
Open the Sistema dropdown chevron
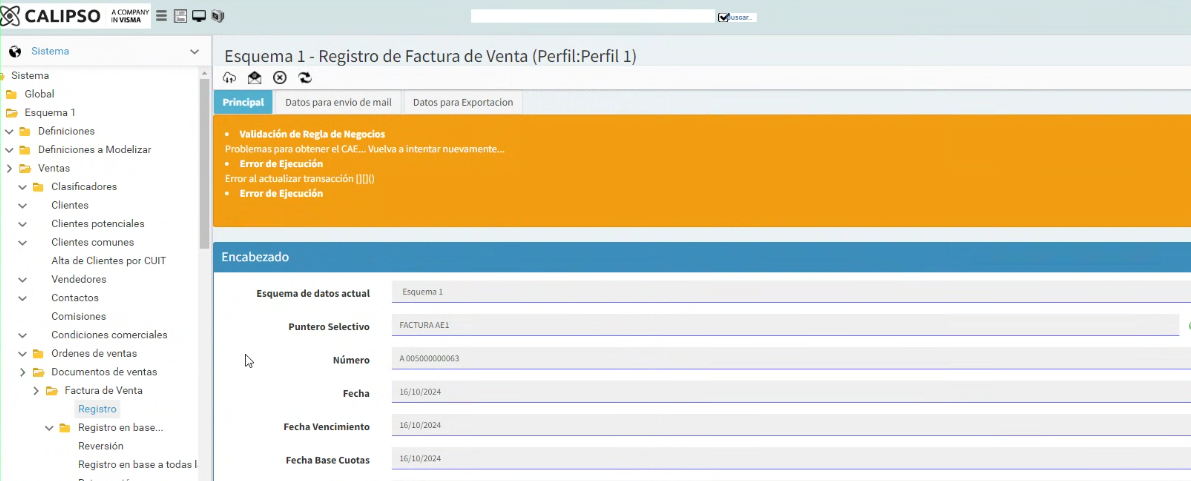click(x=194, y=52)
